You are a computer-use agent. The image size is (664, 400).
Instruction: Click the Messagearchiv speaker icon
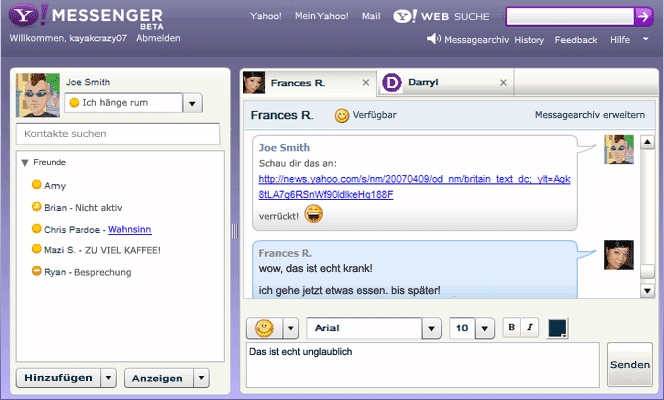click(434, 39)
